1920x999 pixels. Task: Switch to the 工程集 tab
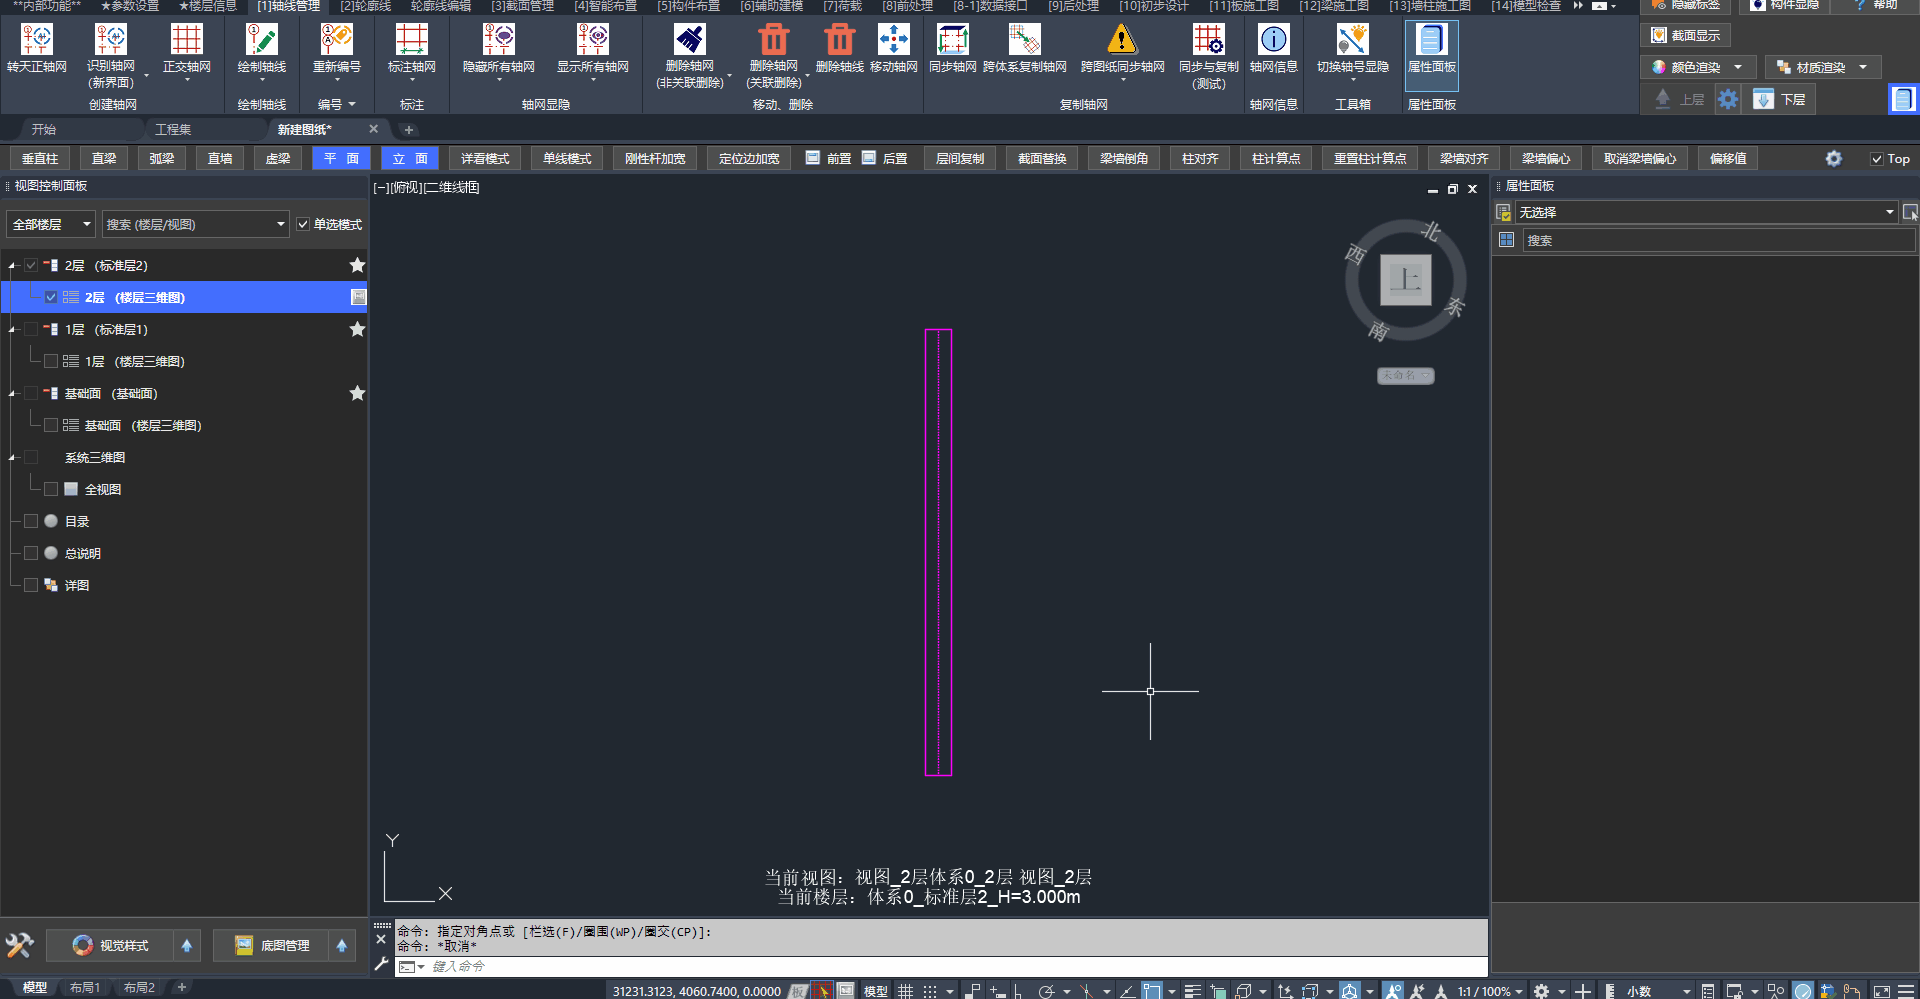[173, 130]
